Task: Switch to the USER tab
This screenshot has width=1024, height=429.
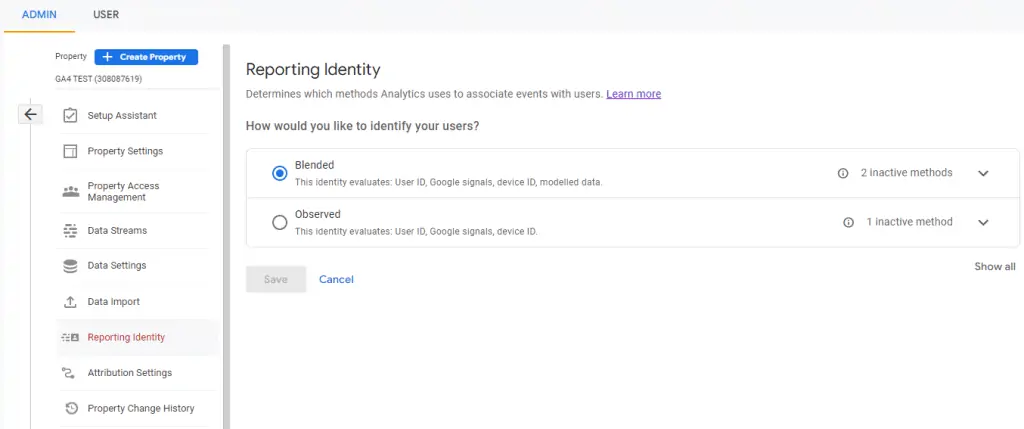Action: [x=106, y=14]
